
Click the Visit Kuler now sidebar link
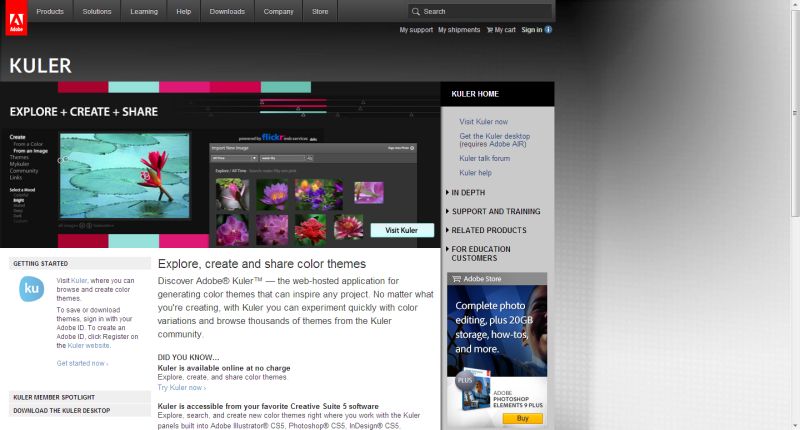pos(483,121)
